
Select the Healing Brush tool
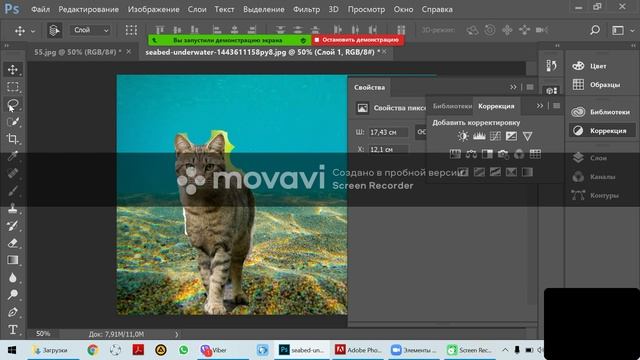point(13,173)
